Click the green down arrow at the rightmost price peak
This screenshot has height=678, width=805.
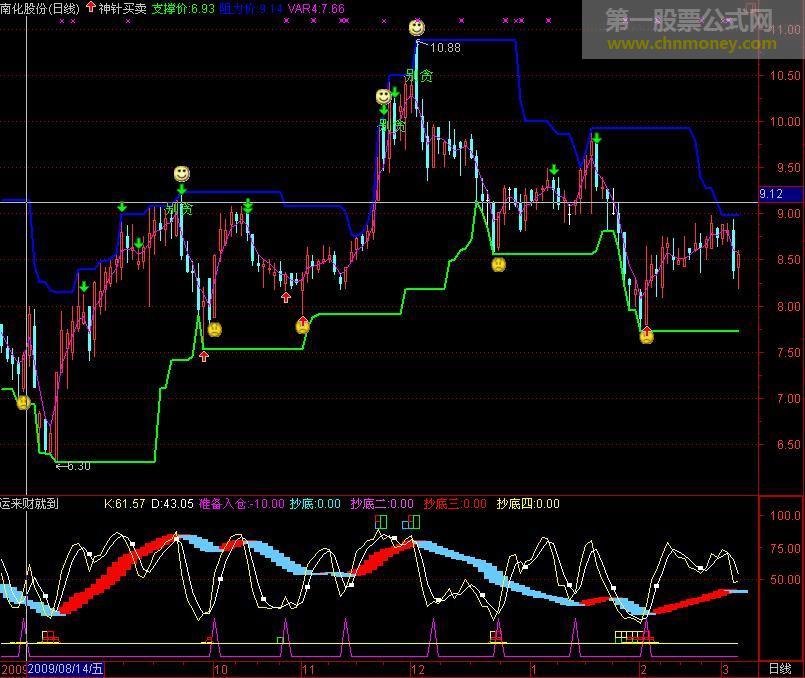pos(596,139)
